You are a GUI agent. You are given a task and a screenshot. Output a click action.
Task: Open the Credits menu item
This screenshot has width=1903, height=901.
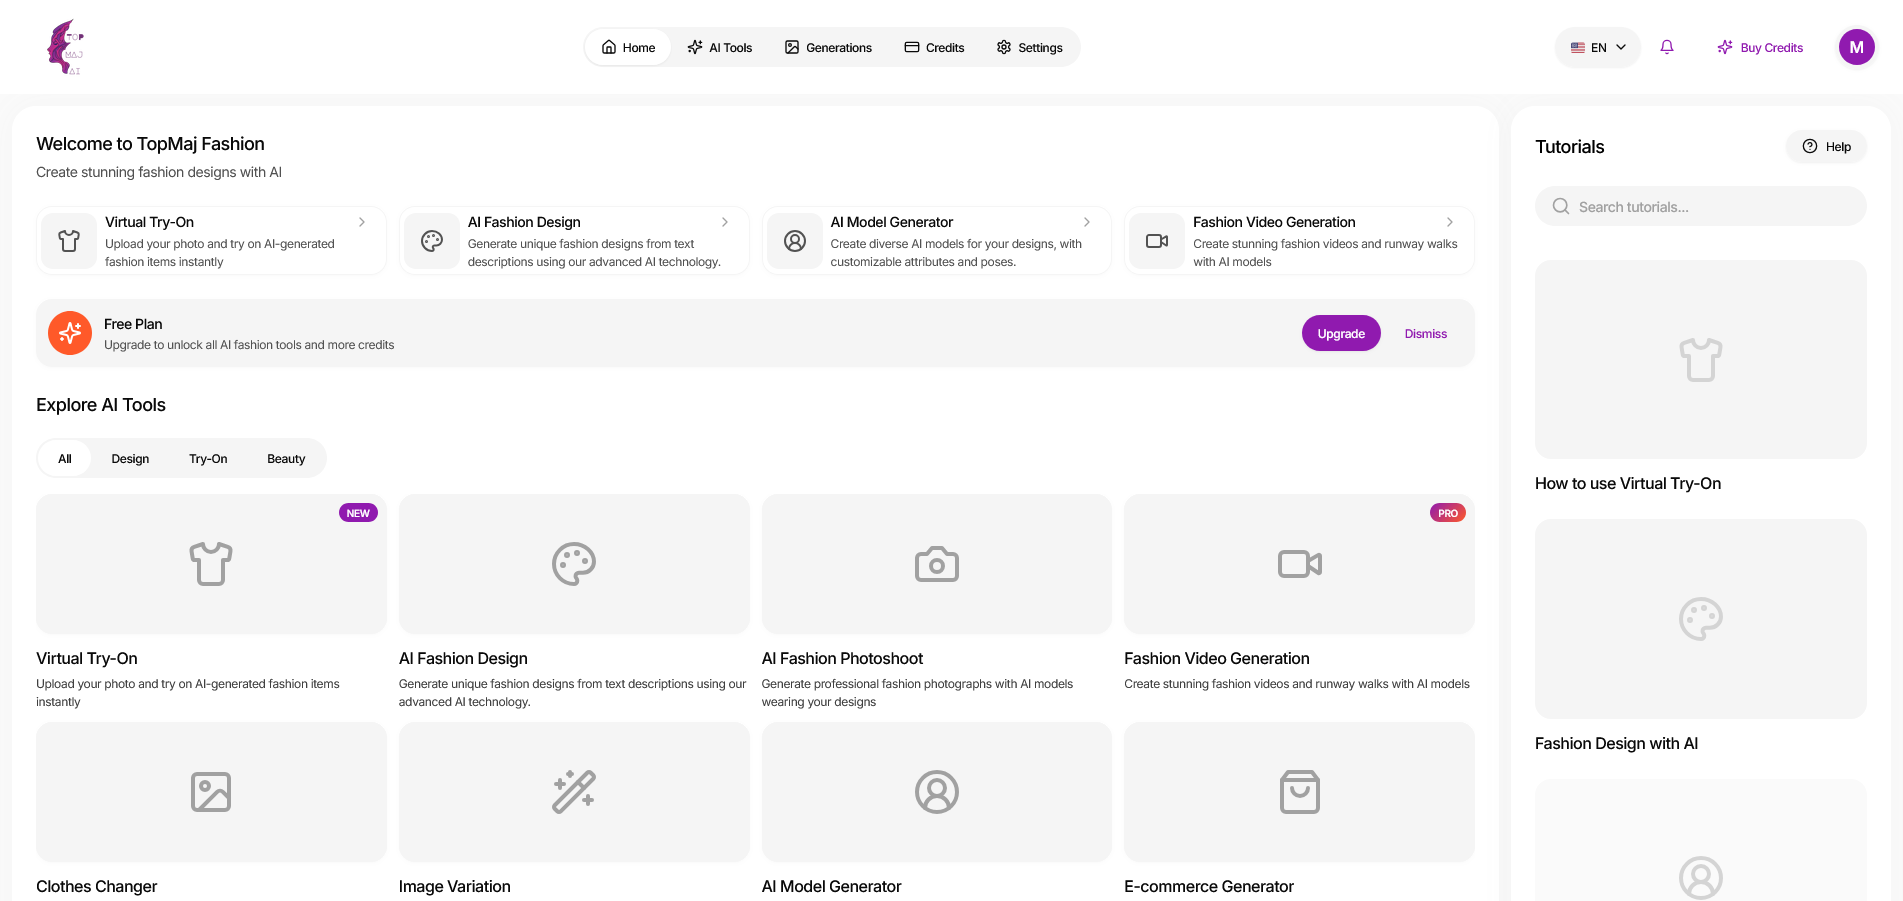[x=933, y=47]
